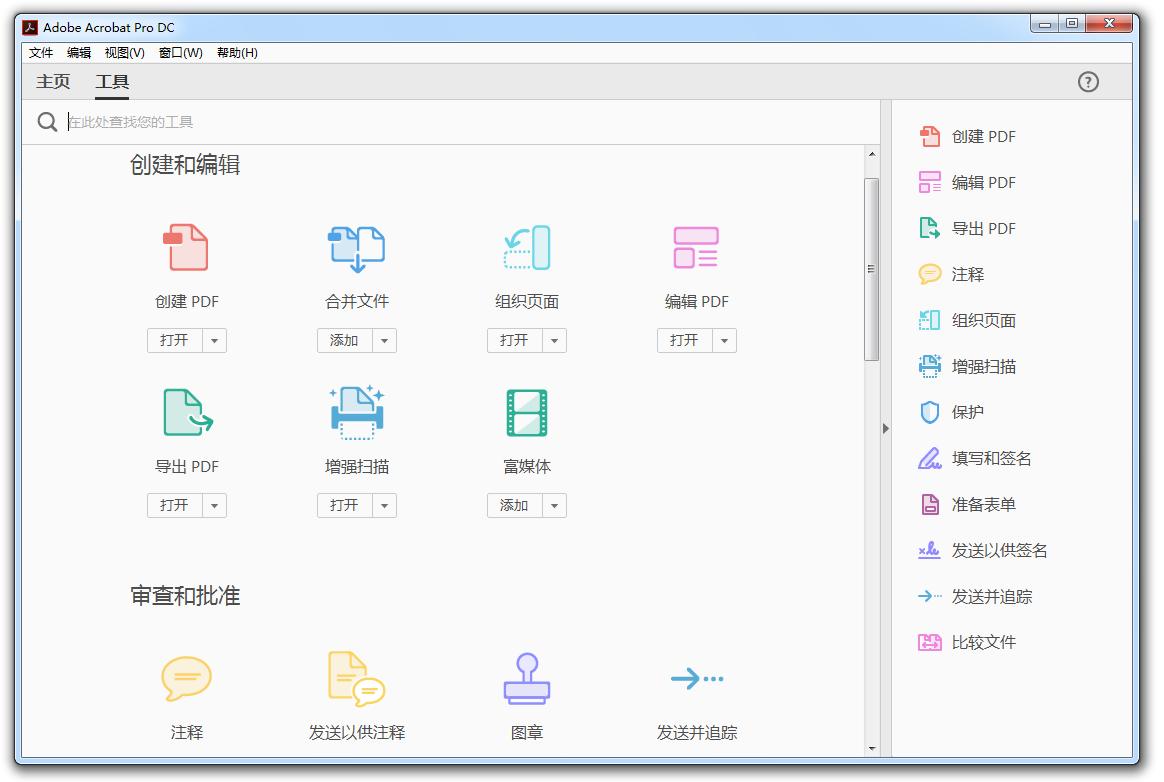Expand dropdown arrow beside 创建 PDF 打开
The image size is (1164, 782).
pyautogui.click(x=215, y=341)
